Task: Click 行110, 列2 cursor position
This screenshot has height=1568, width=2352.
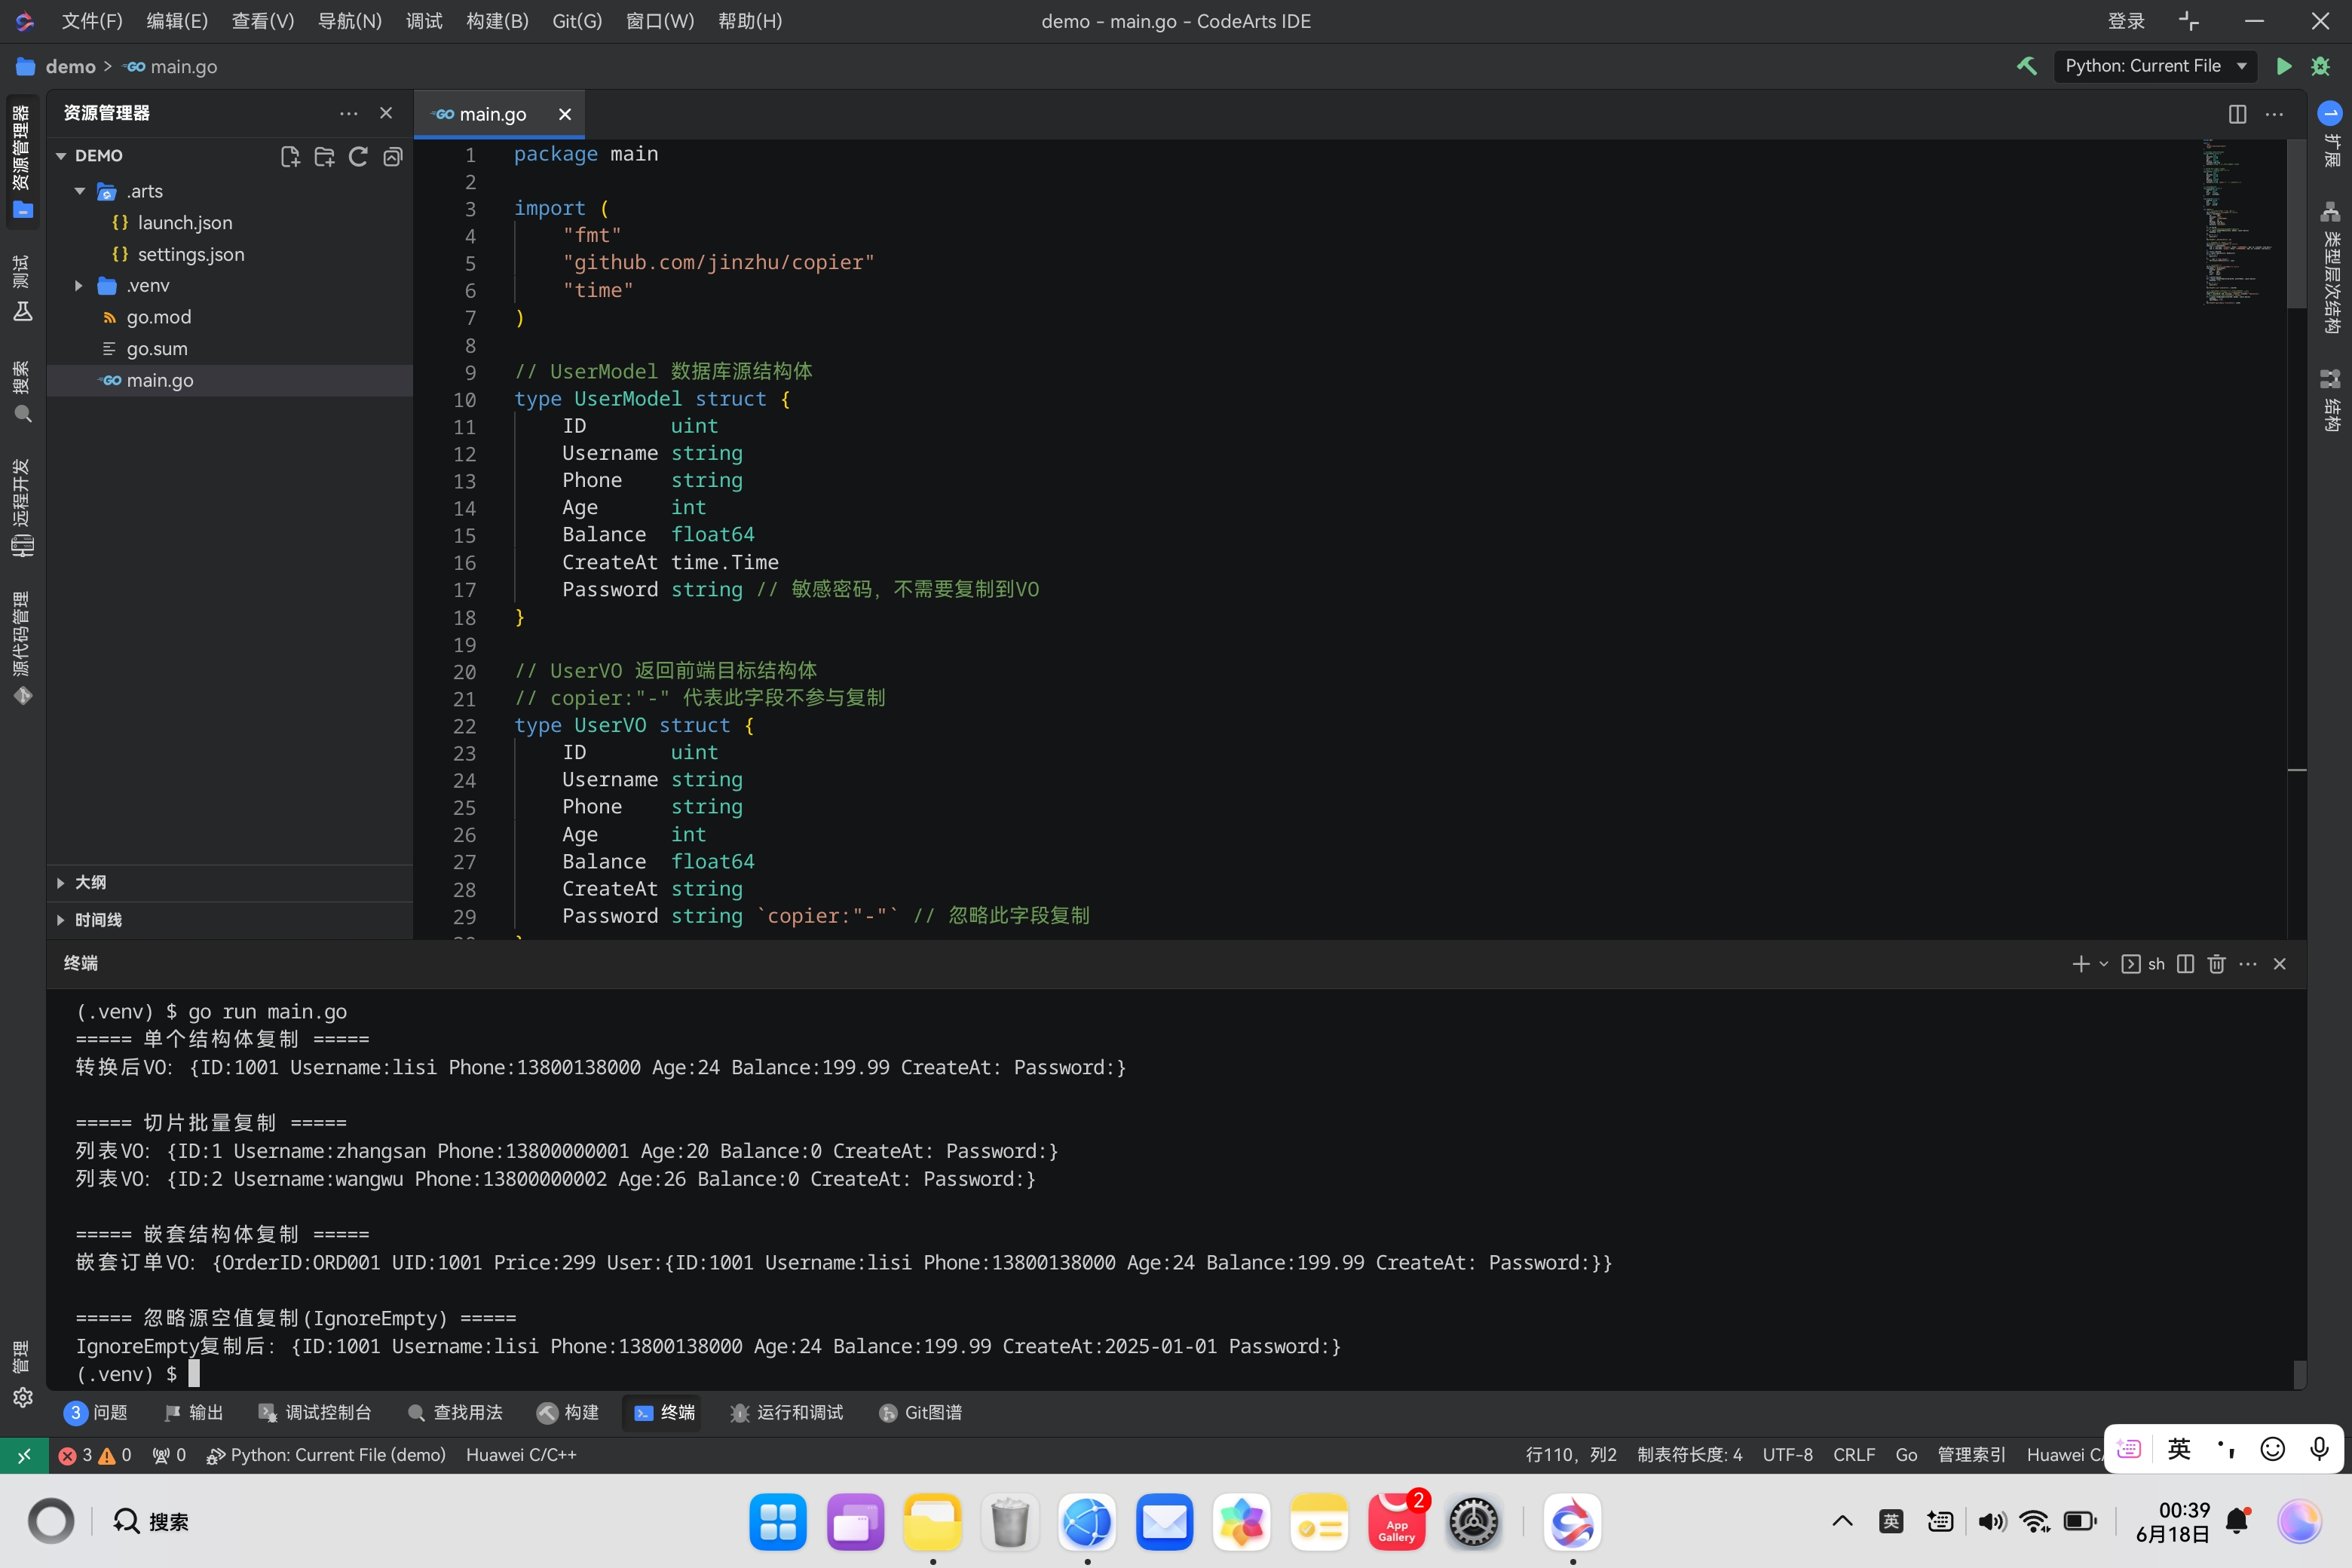Action: pyautogui.click(x=1571, y=1455)
